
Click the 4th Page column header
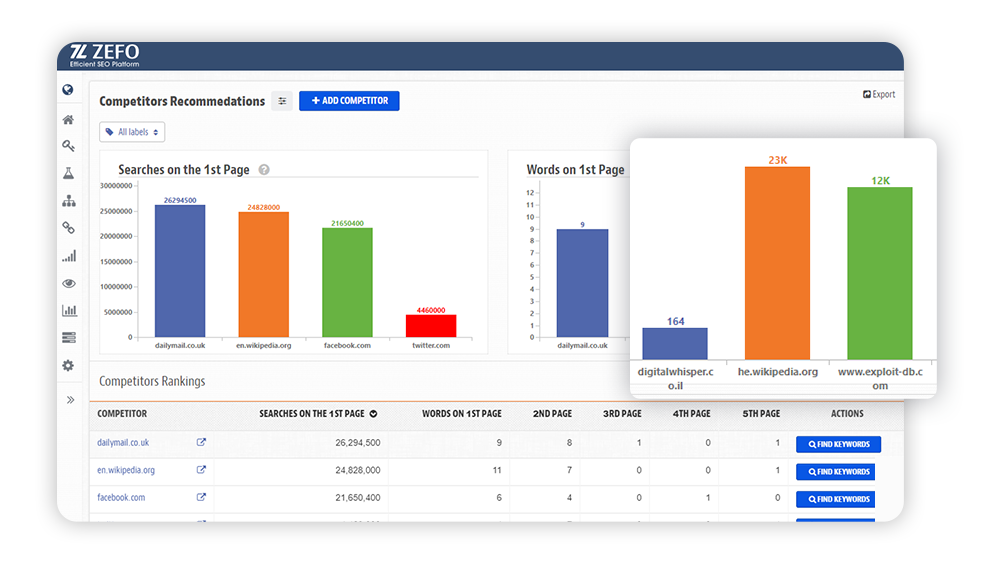(x=691, y=414)
